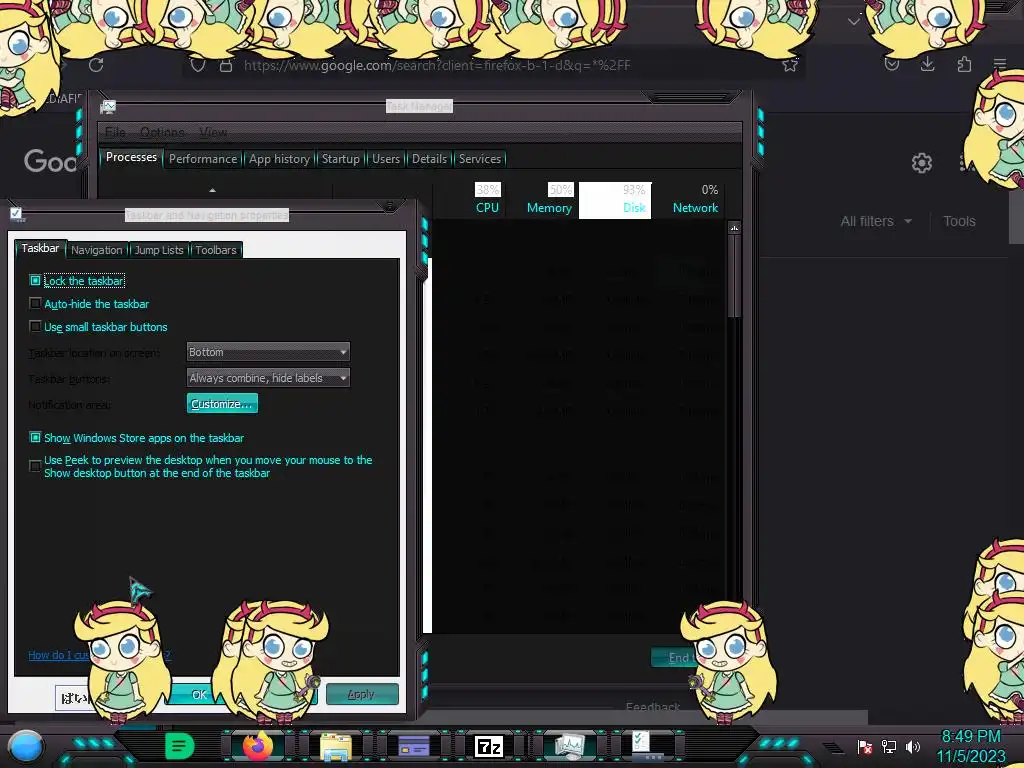1024x768 pixels.
Task: Open the purple window app on taskbar
Action: 414,746
